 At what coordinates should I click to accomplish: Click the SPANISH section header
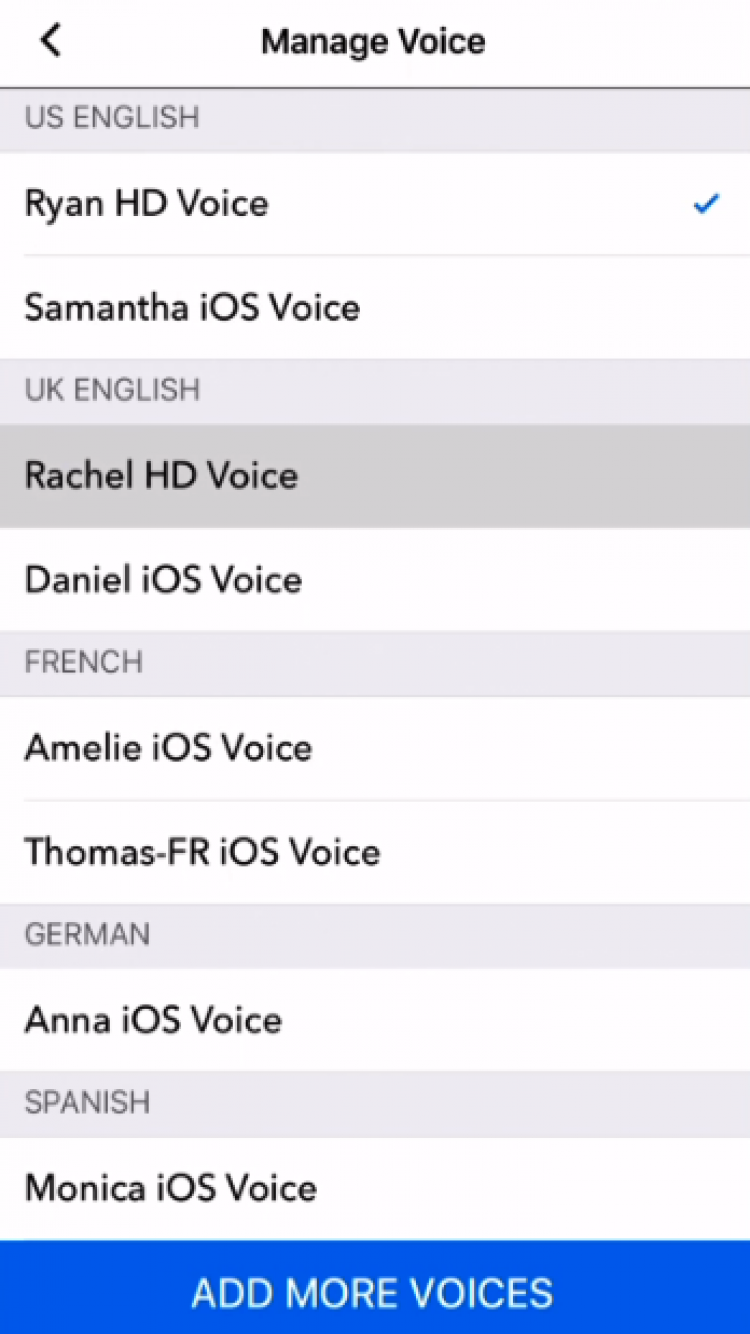tap(86, 1103)
